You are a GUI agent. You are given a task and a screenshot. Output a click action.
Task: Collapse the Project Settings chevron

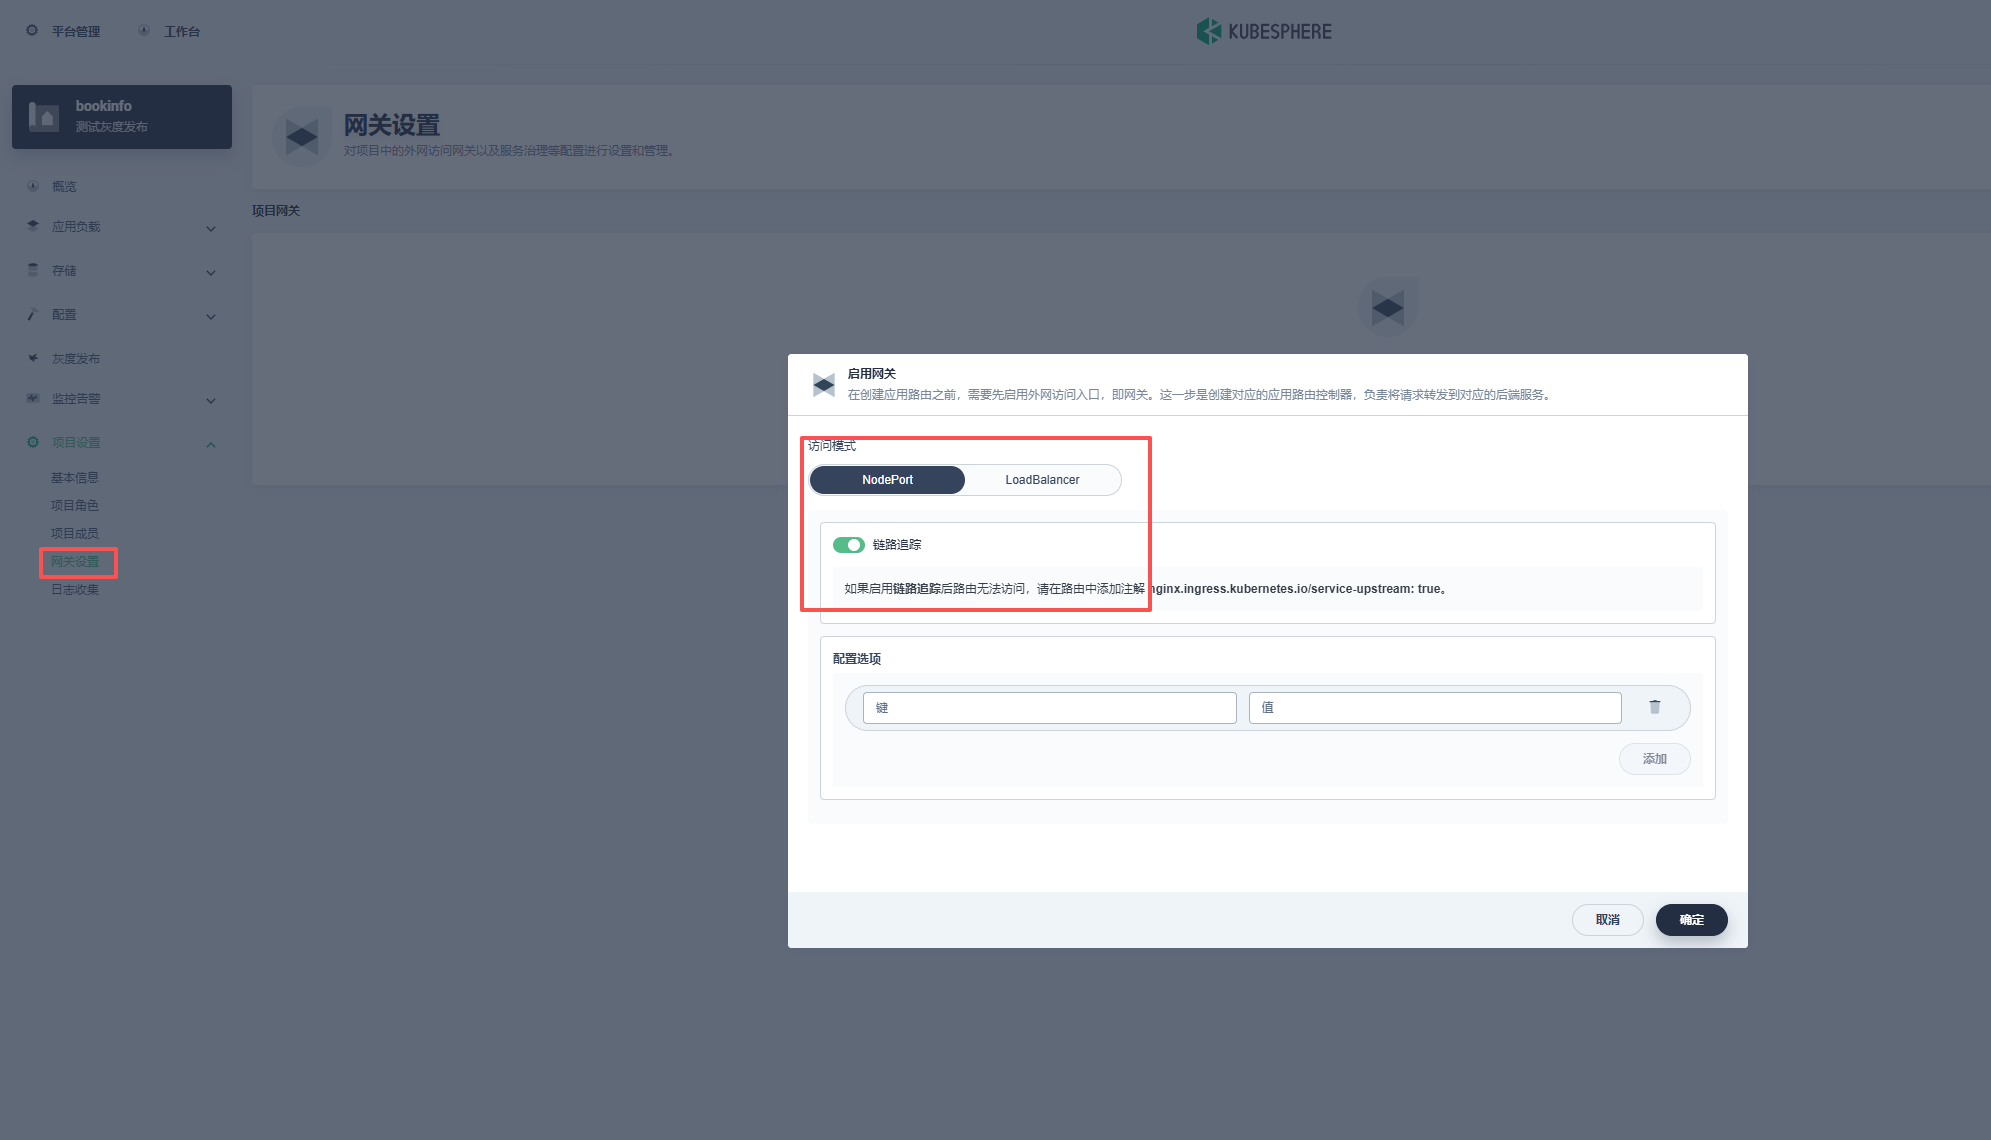click(211, 444)
